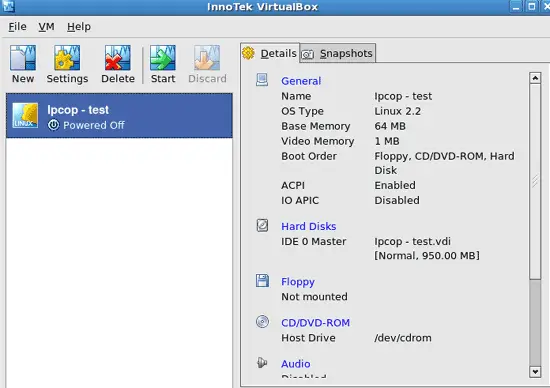Open the File menu
Viewport: 550px width, 388px height.
click(x=18, y=27)
